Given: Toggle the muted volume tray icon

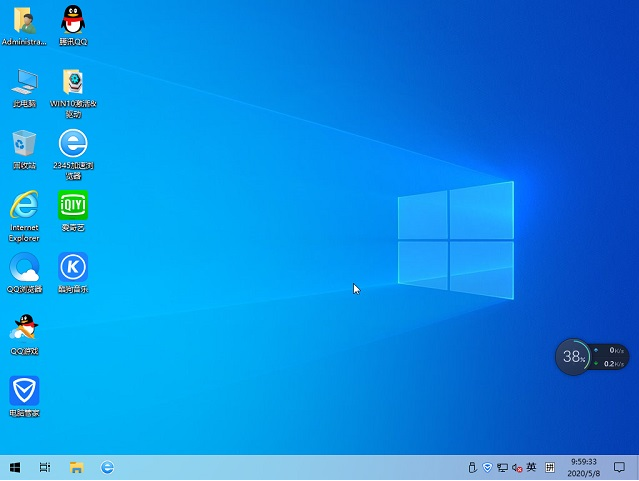Looking at the screenshot, I should coord(517,467).
